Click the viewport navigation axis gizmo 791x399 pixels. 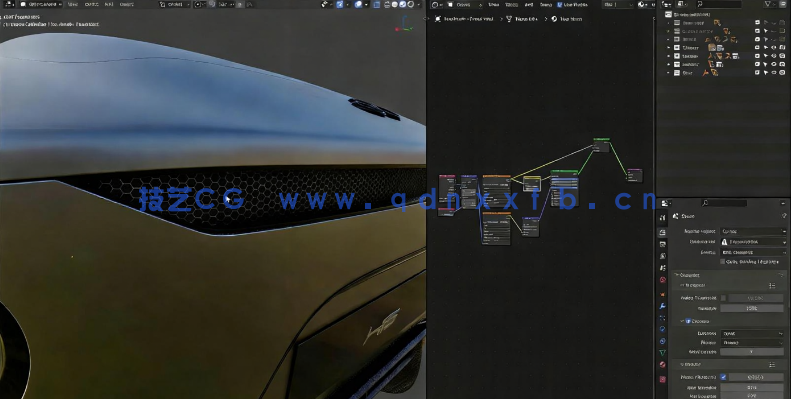pyautogui.click(x=405, y=23)
